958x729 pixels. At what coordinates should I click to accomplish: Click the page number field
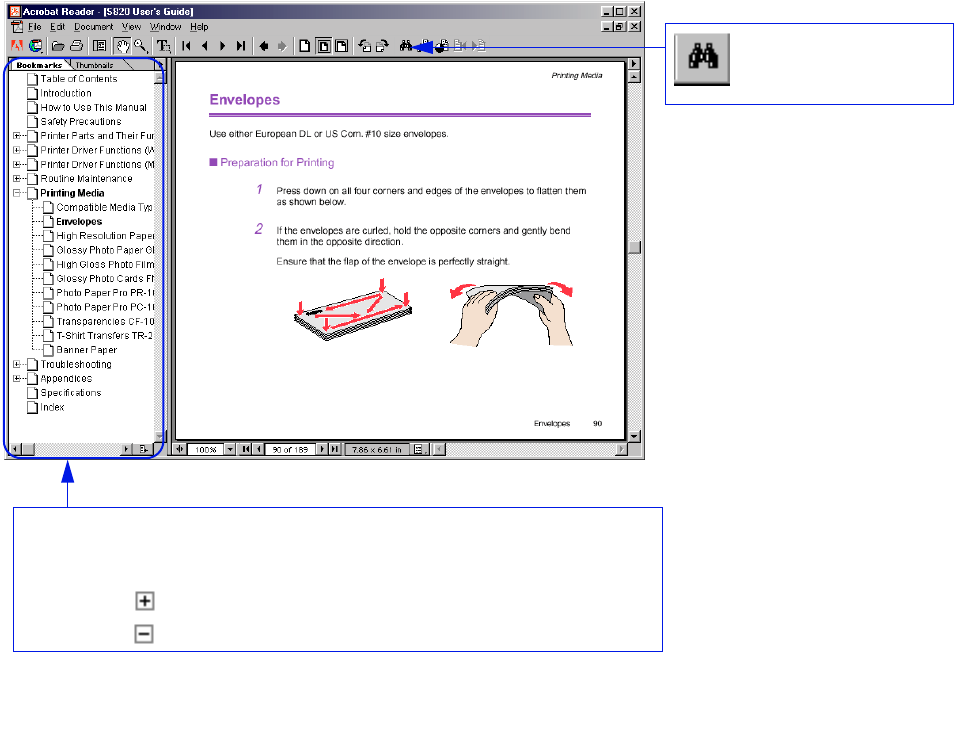tap(290, 450)
